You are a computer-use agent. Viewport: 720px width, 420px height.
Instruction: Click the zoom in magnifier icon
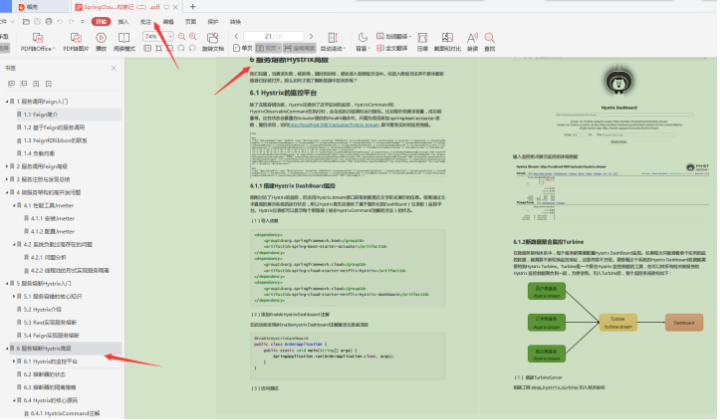(193, 36)
